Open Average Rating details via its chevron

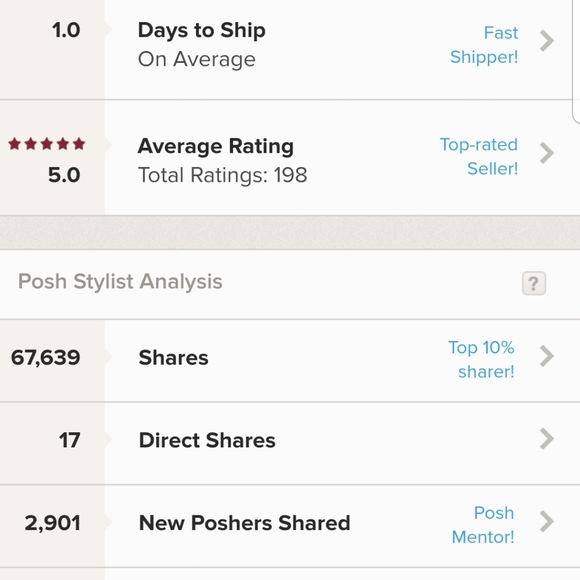547,153
